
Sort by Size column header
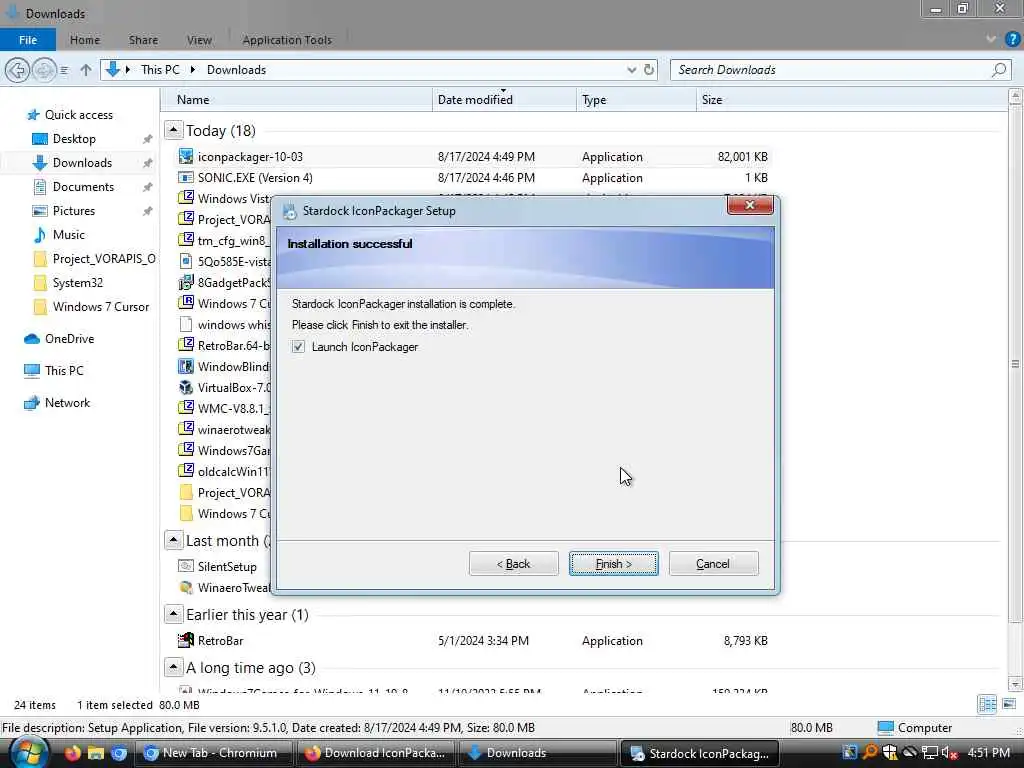(852, 100)
